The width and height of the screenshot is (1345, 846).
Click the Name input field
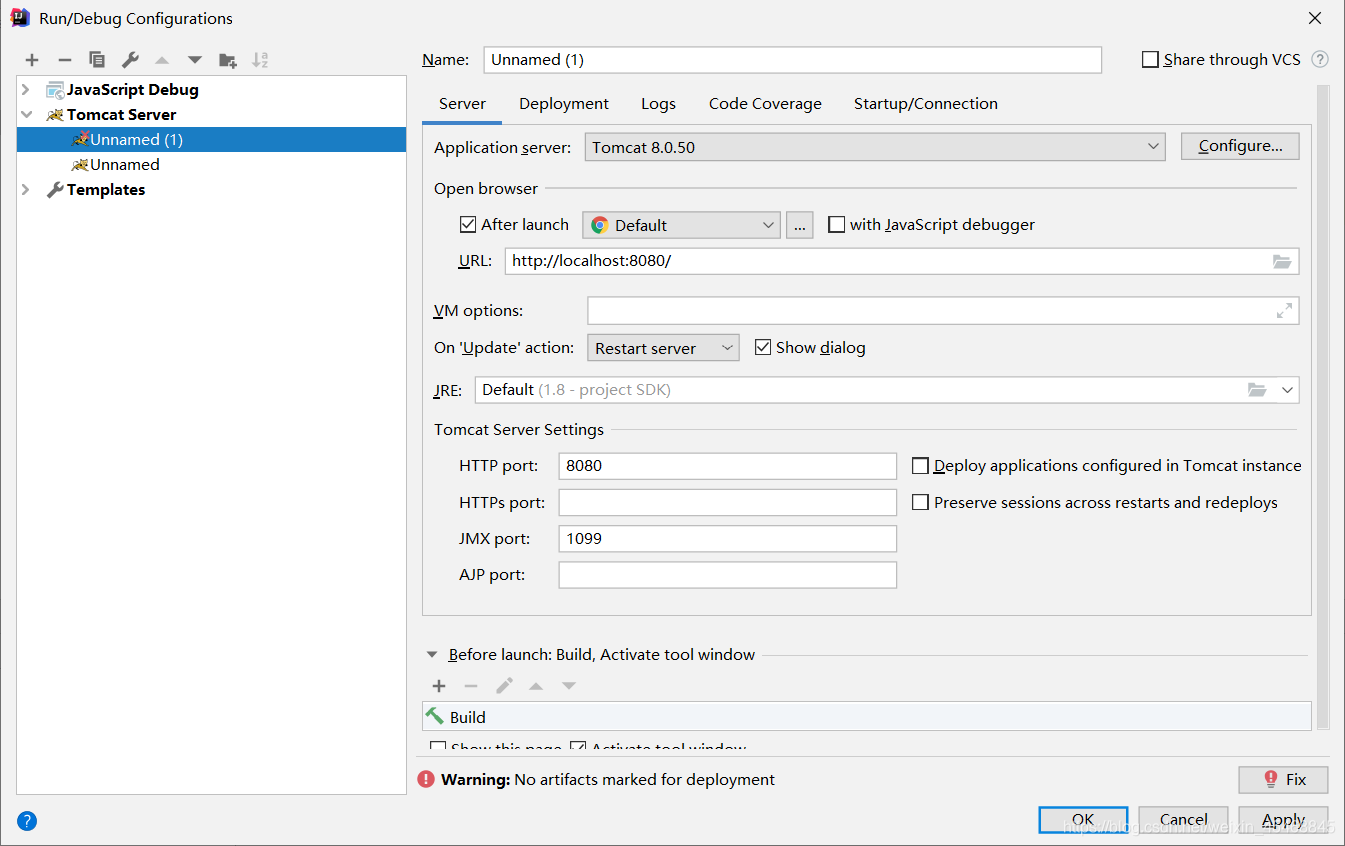[x=792, y=60]
